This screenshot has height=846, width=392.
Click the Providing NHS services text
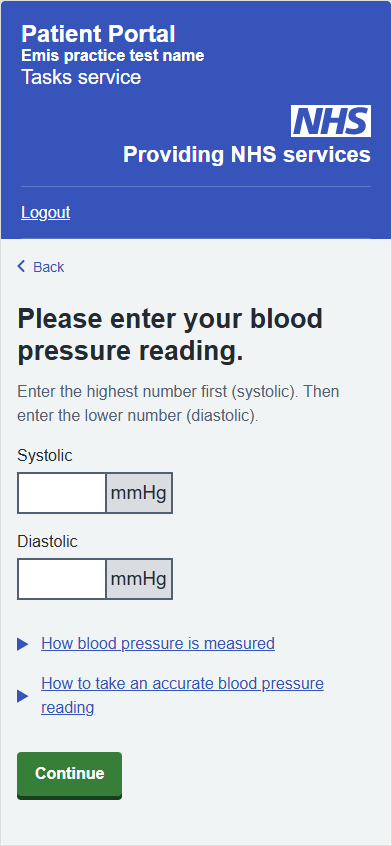point(247,155)
